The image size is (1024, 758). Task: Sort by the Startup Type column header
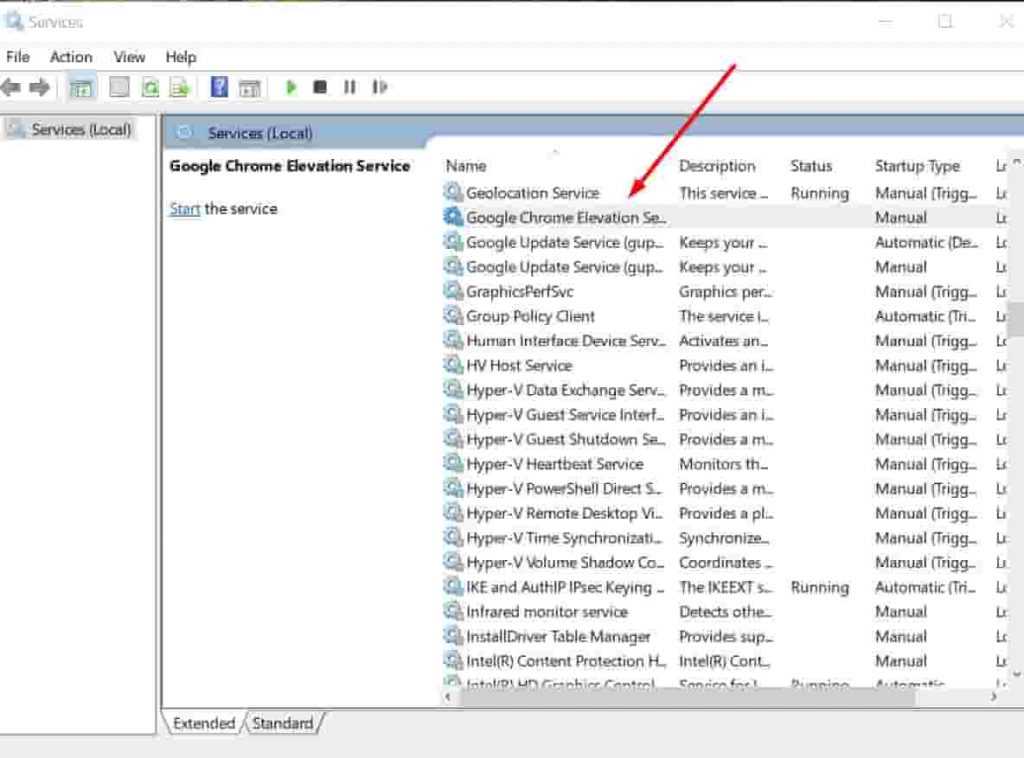[x=916, y=166]
